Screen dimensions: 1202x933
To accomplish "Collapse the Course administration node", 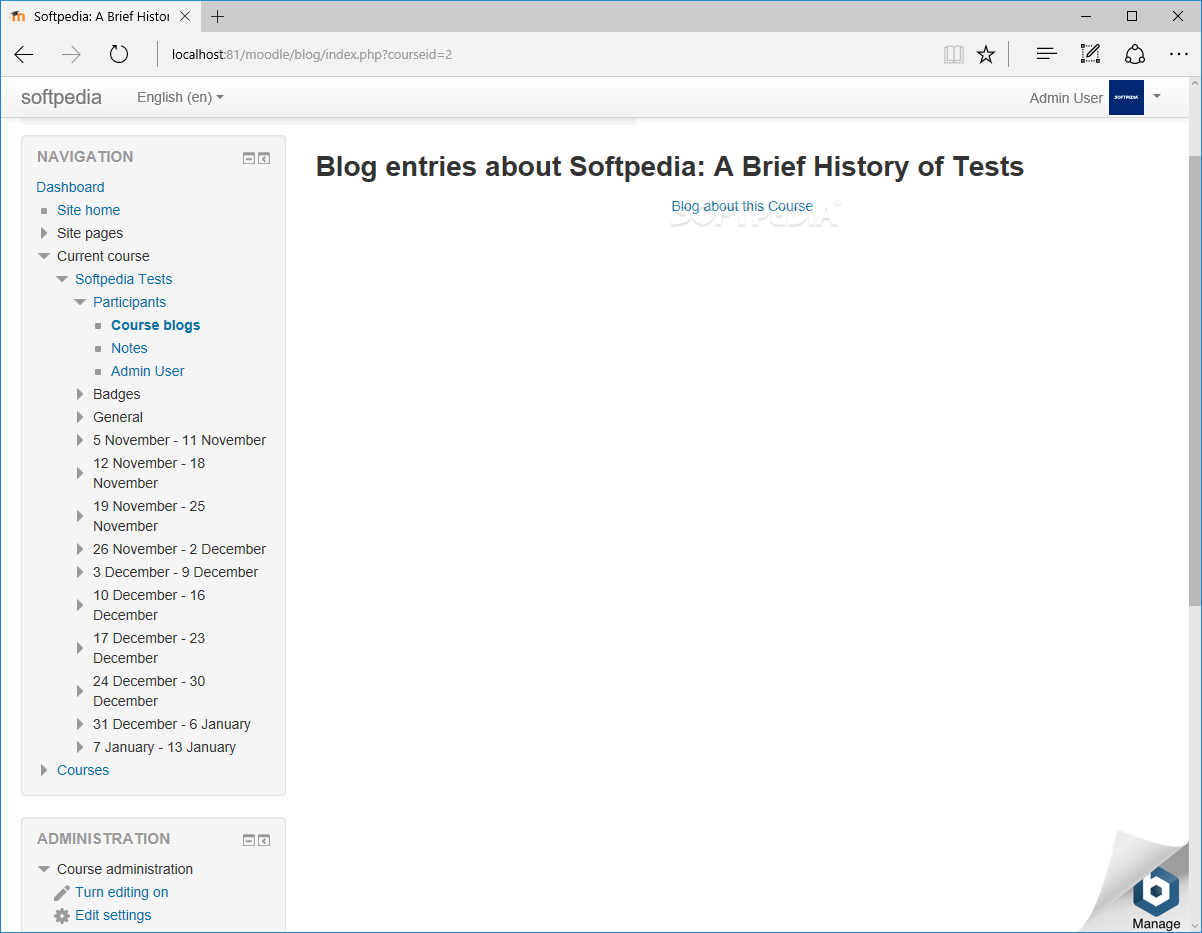I will click(x=44, y=869).
